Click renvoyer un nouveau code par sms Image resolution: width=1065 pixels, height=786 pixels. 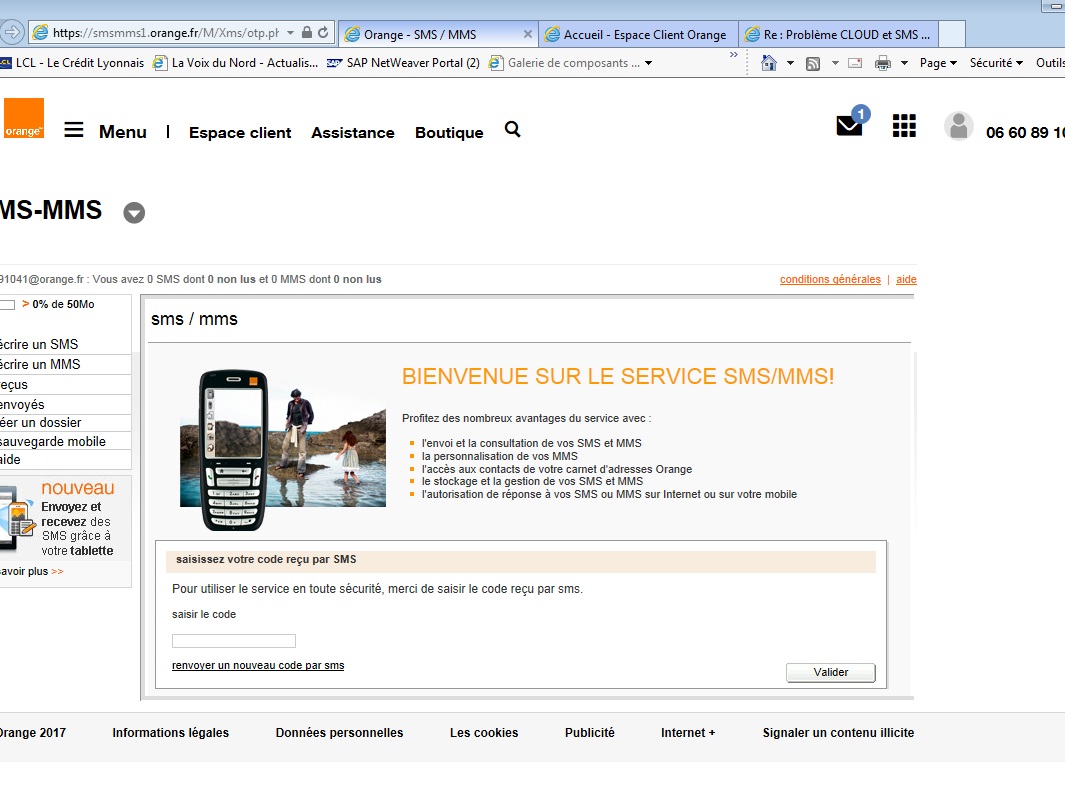pyautogui.click(x=258, y=665)
